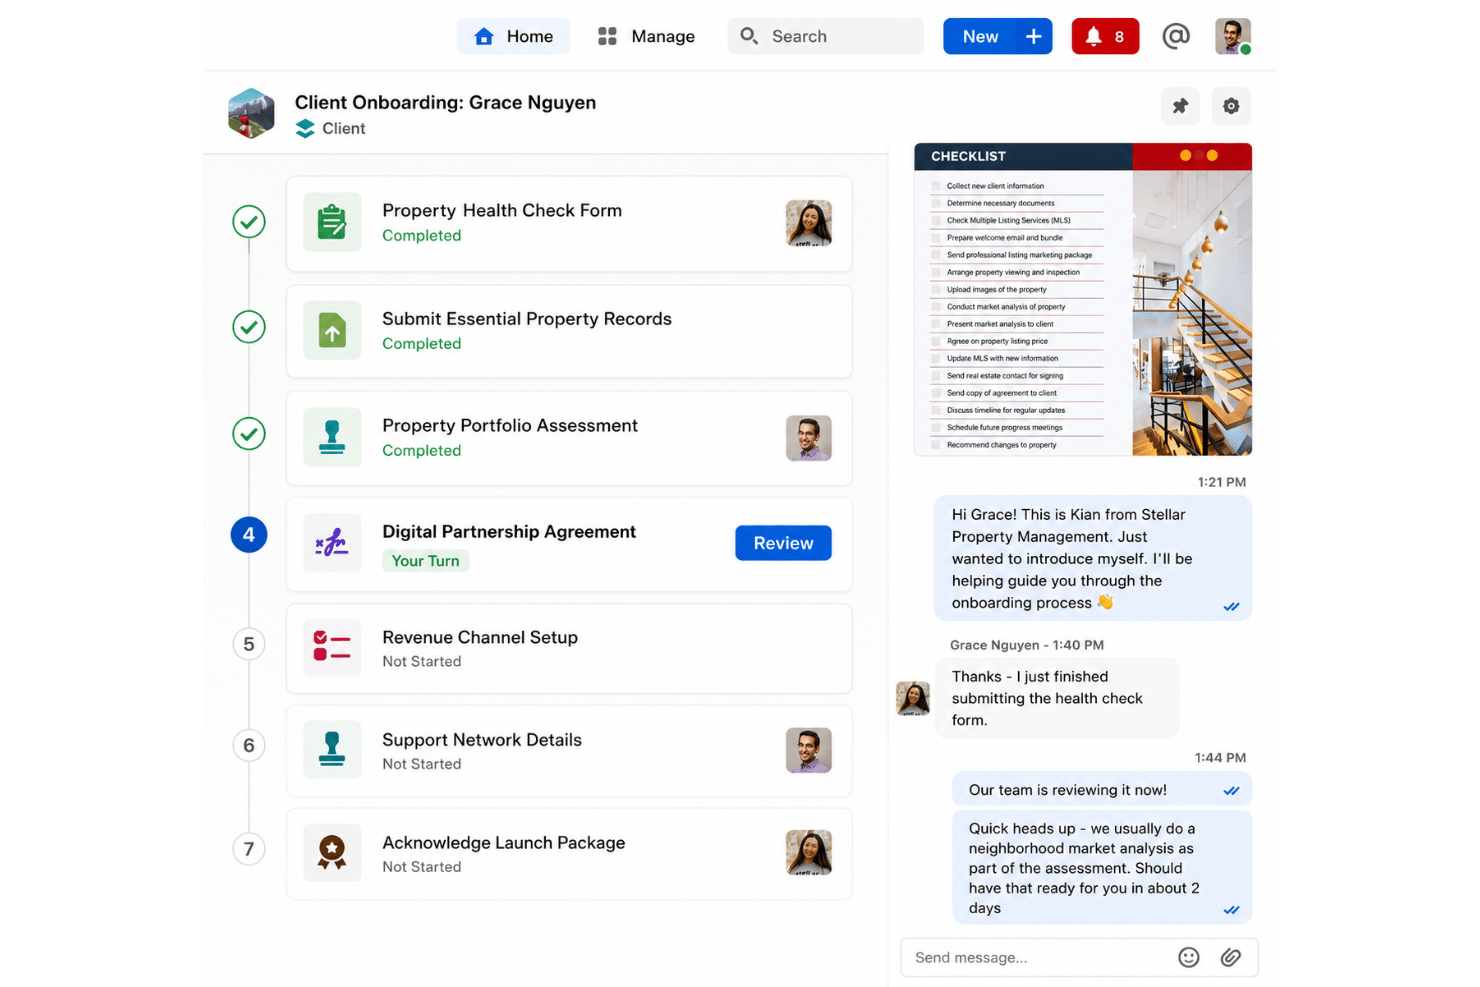1480x987 pixels.
Task: Click the Review button
Action: pos(783,543)
